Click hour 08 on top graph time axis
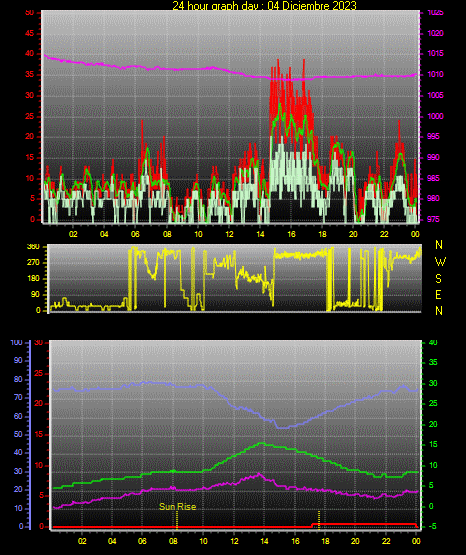466x555 pixels. 167,234
